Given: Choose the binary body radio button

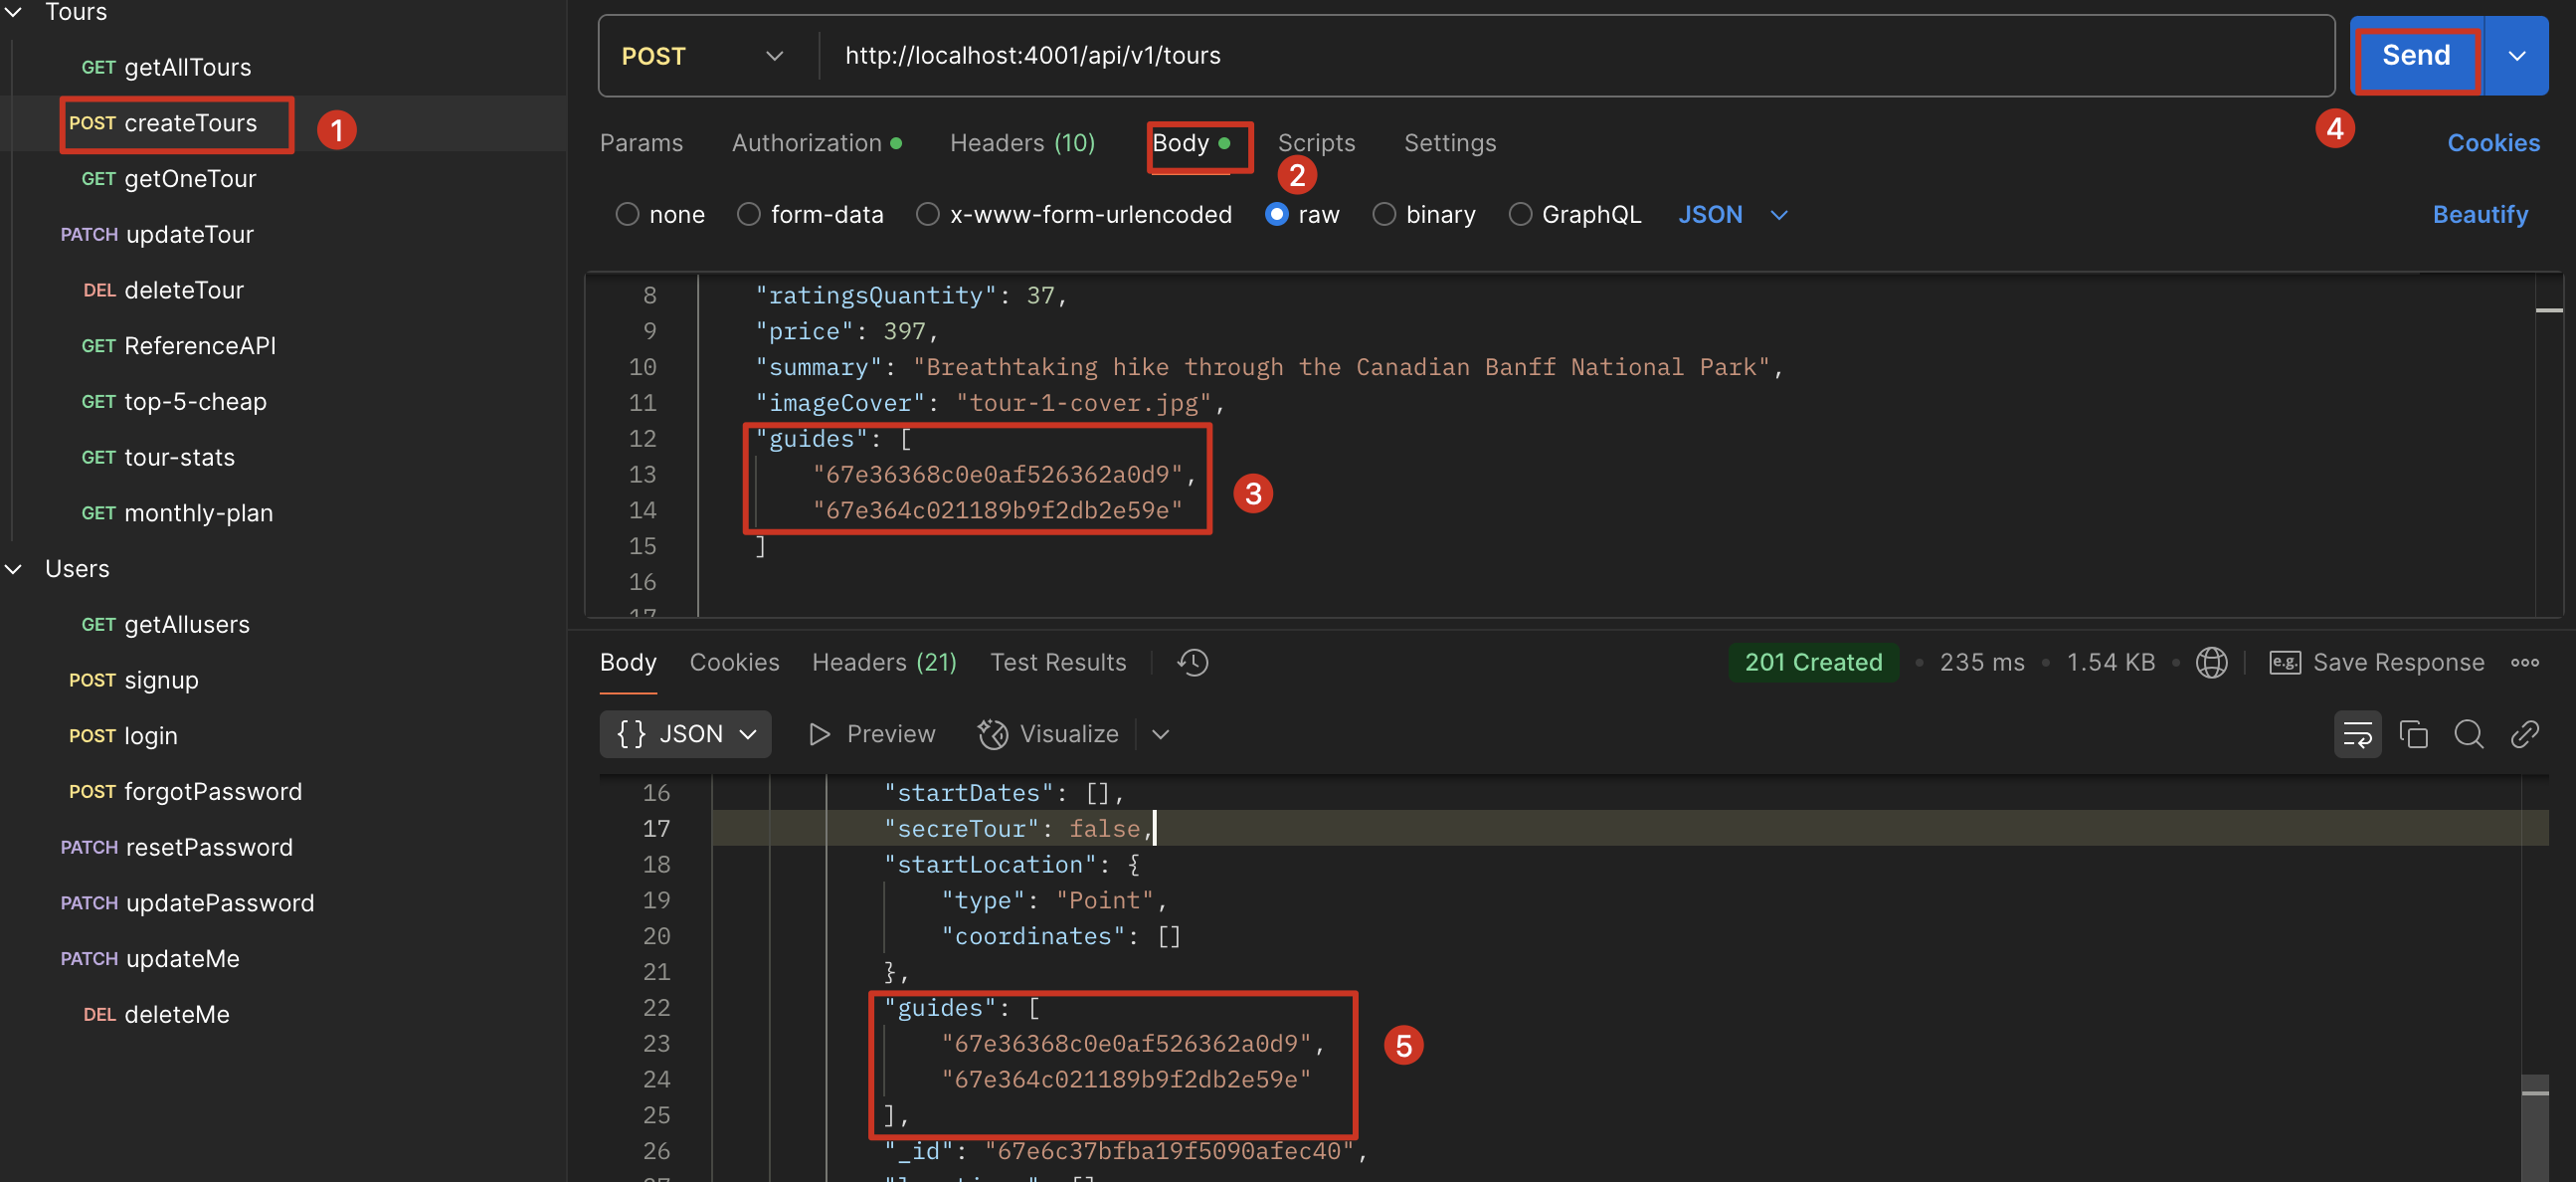Looking at the screenshot, I should point(1384,214).
